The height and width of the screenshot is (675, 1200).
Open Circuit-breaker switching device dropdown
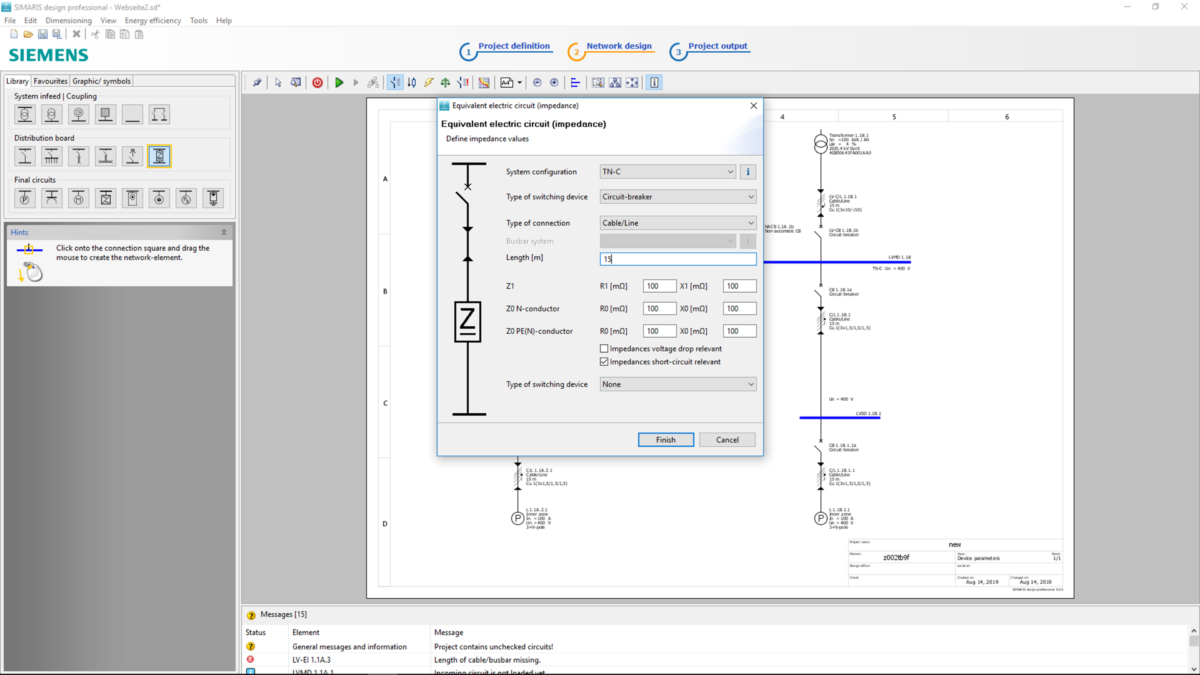coord(678,197)
